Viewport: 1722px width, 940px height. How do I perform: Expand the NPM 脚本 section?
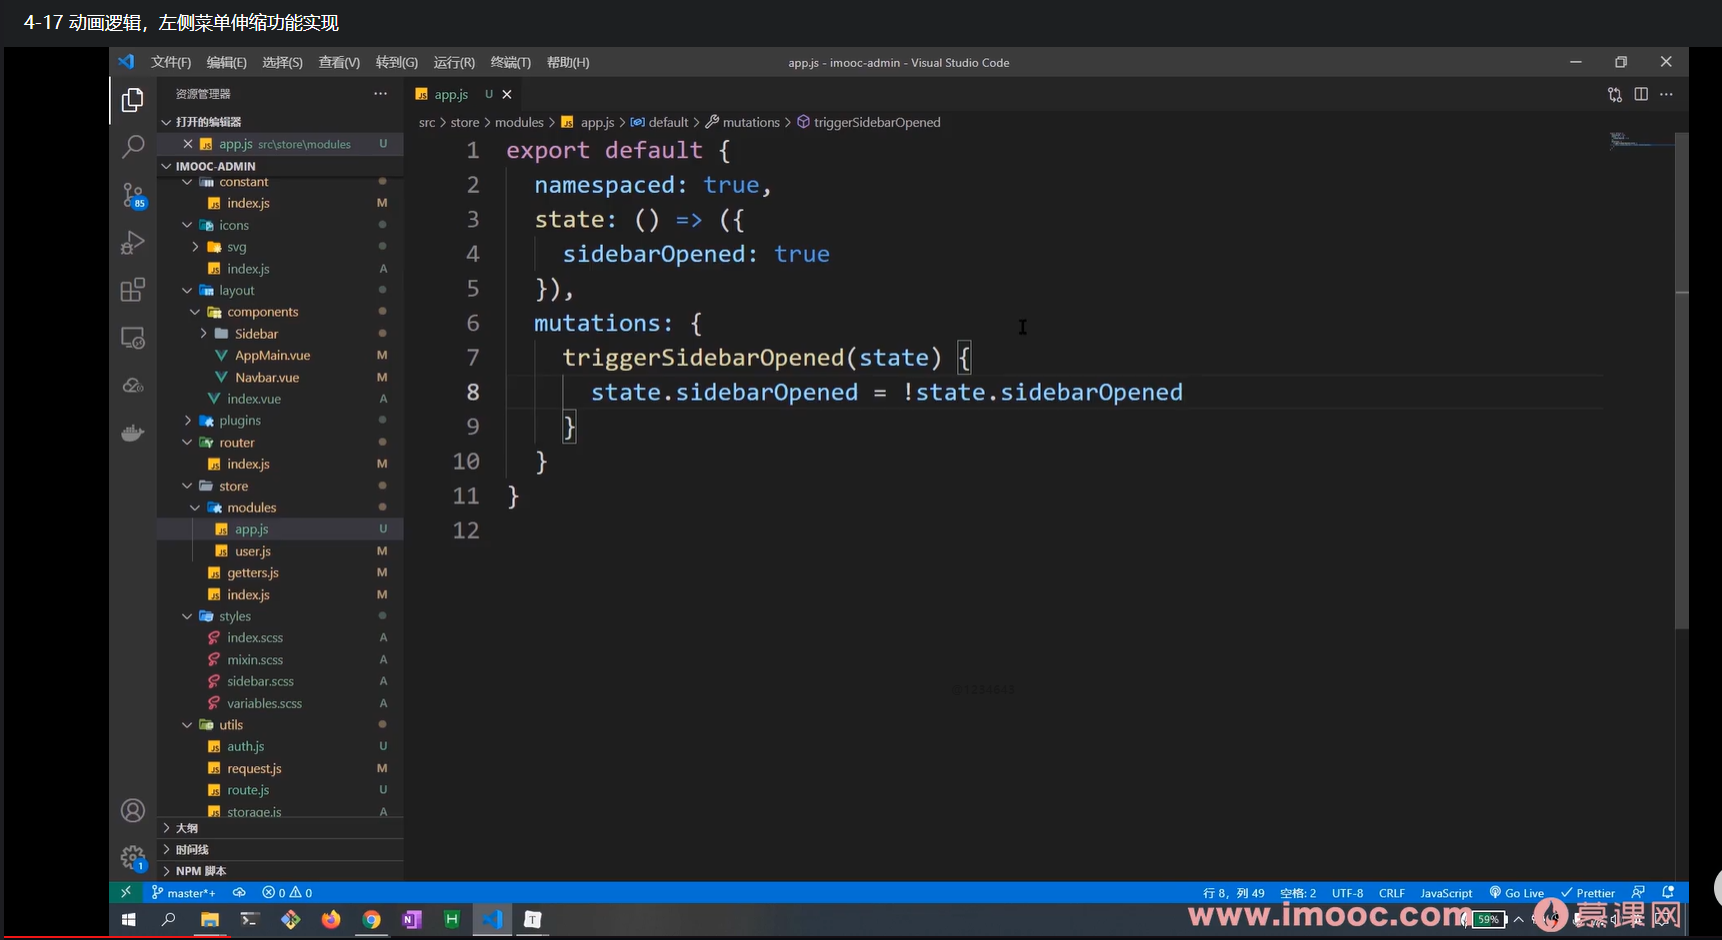point(280,871)
